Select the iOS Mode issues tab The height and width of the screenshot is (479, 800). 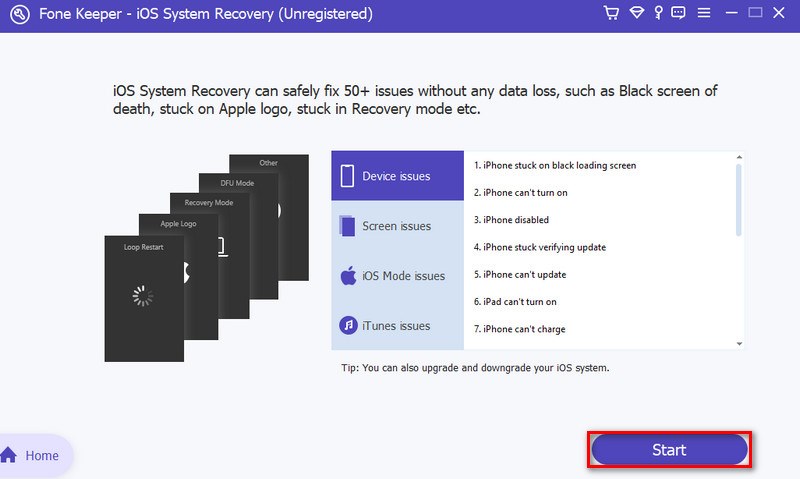click(x=397, y=275)
